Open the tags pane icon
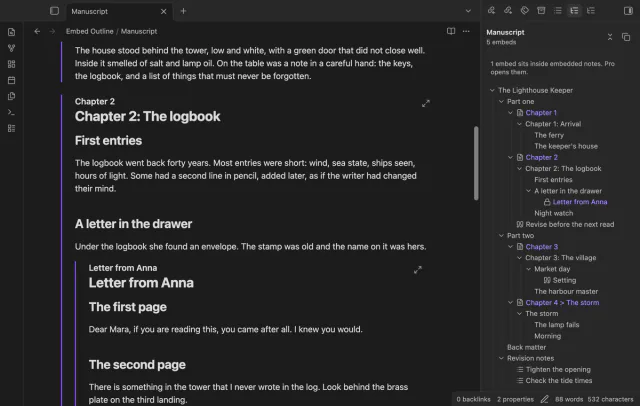 click(x=524, y=11)
